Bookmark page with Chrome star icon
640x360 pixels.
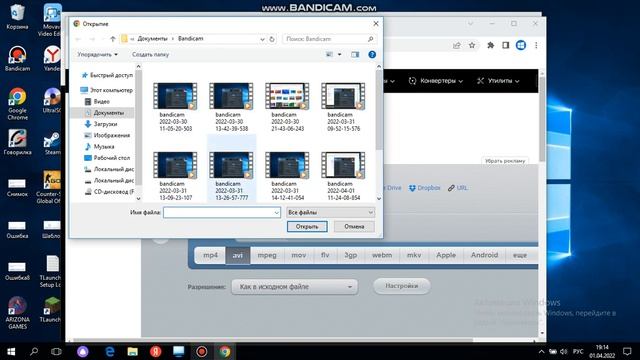[x=472, y=45]
